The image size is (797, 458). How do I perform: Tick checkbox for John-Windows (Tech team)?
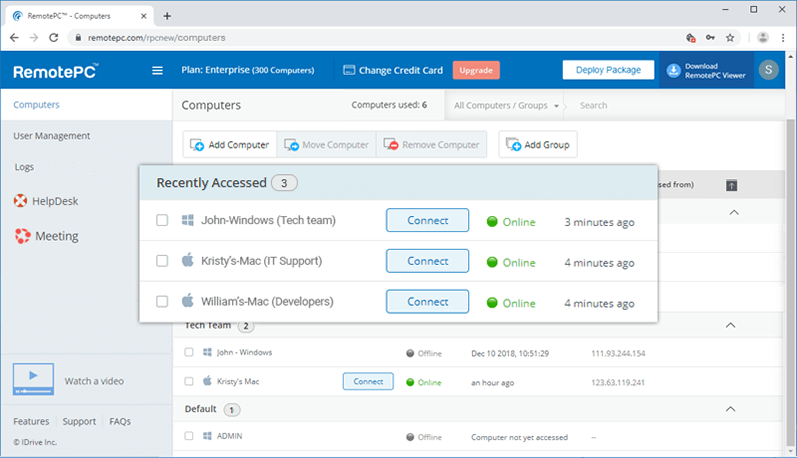(x=162, y=220)
